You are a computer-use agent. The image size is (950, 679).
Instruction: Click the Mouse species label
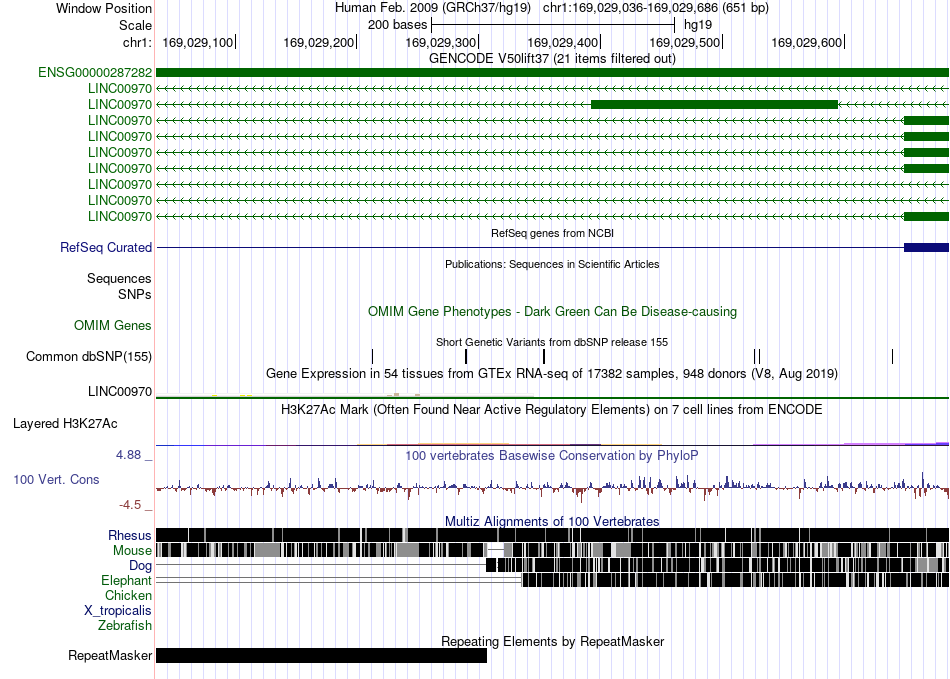pyautogui.click(x=132, y=551)
